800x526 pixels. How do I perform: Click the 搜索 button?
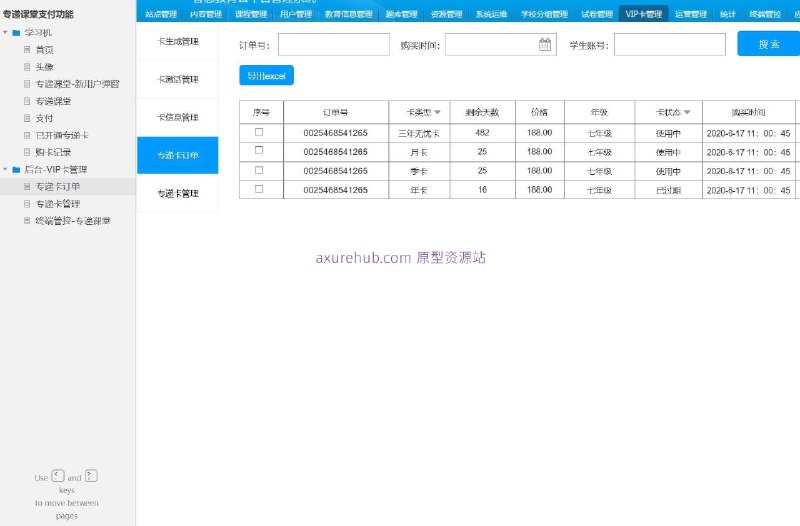[x=769, y=44]
